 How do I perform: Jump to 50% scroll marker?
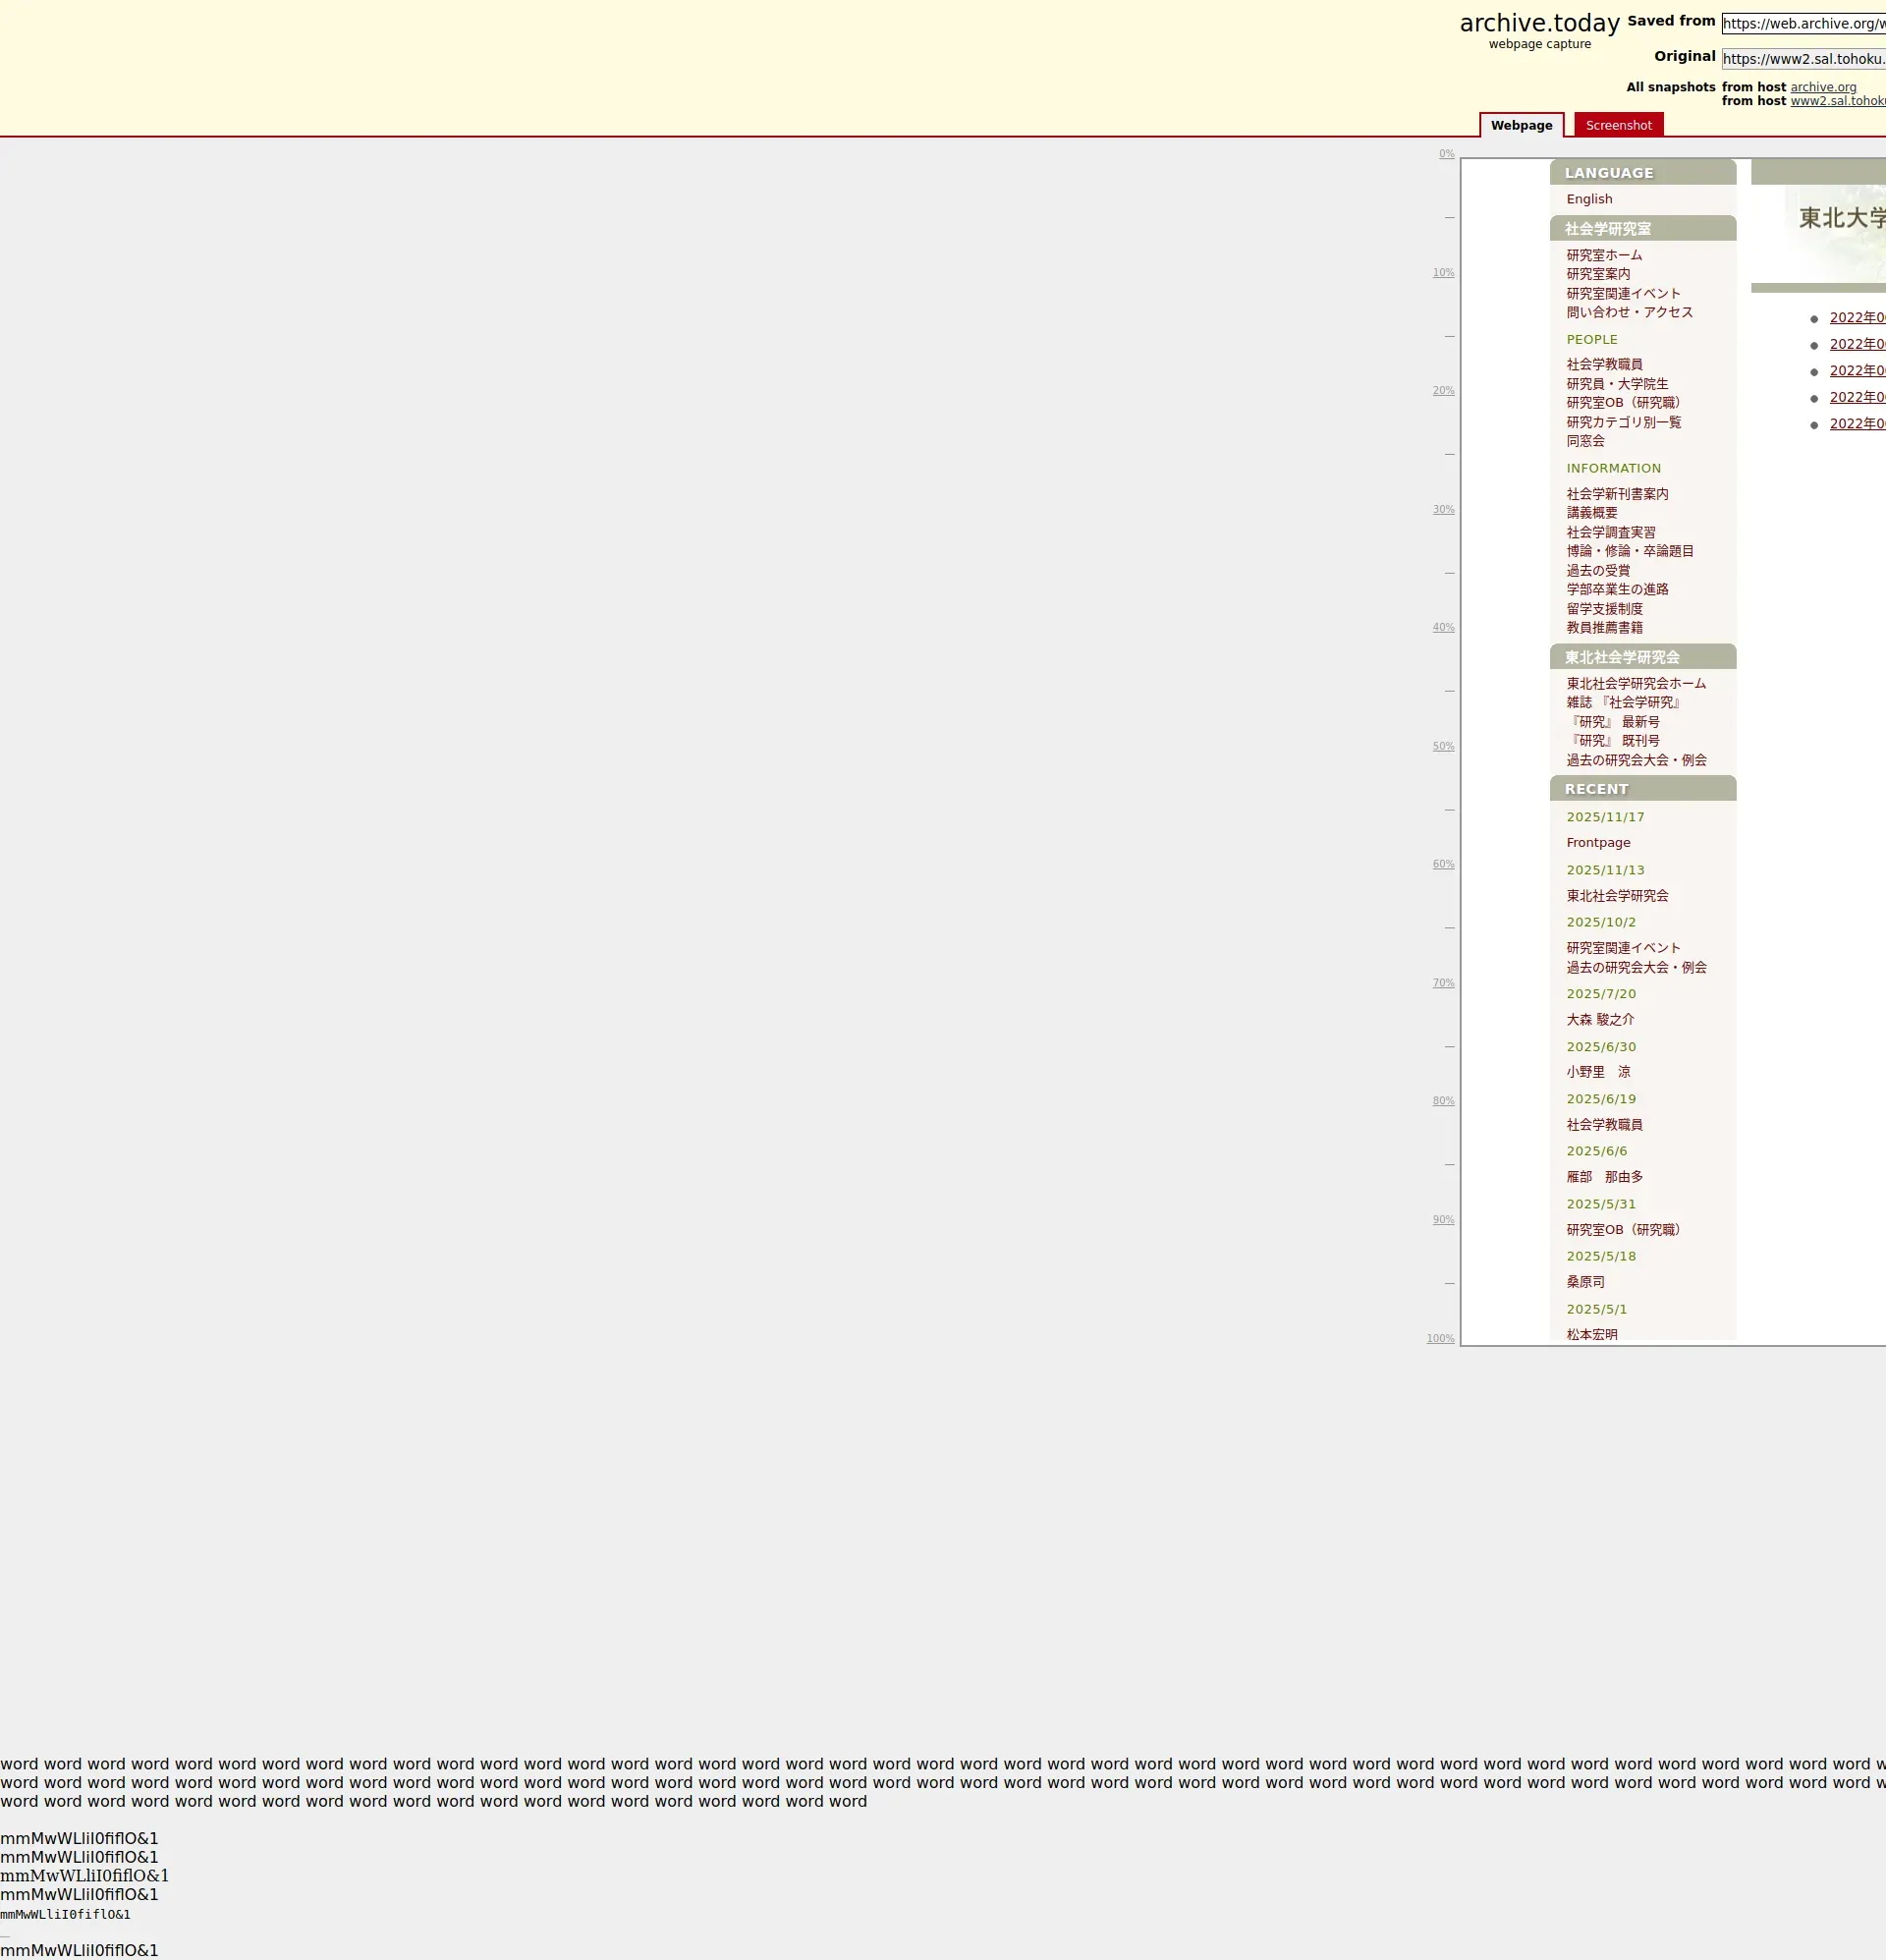(x=1443, y=746)
